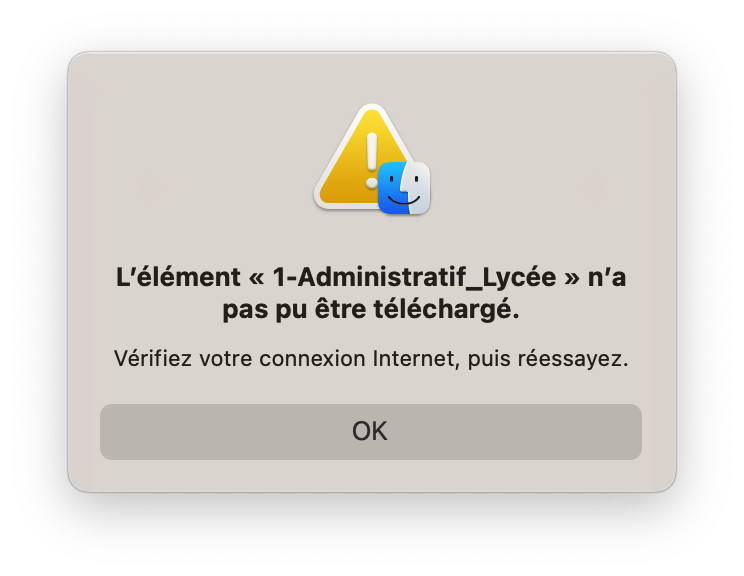Click the opening guillemet before 1-Administratif_Lycée
Viewport: 744px width, 576px height.
tap(257, 278)
